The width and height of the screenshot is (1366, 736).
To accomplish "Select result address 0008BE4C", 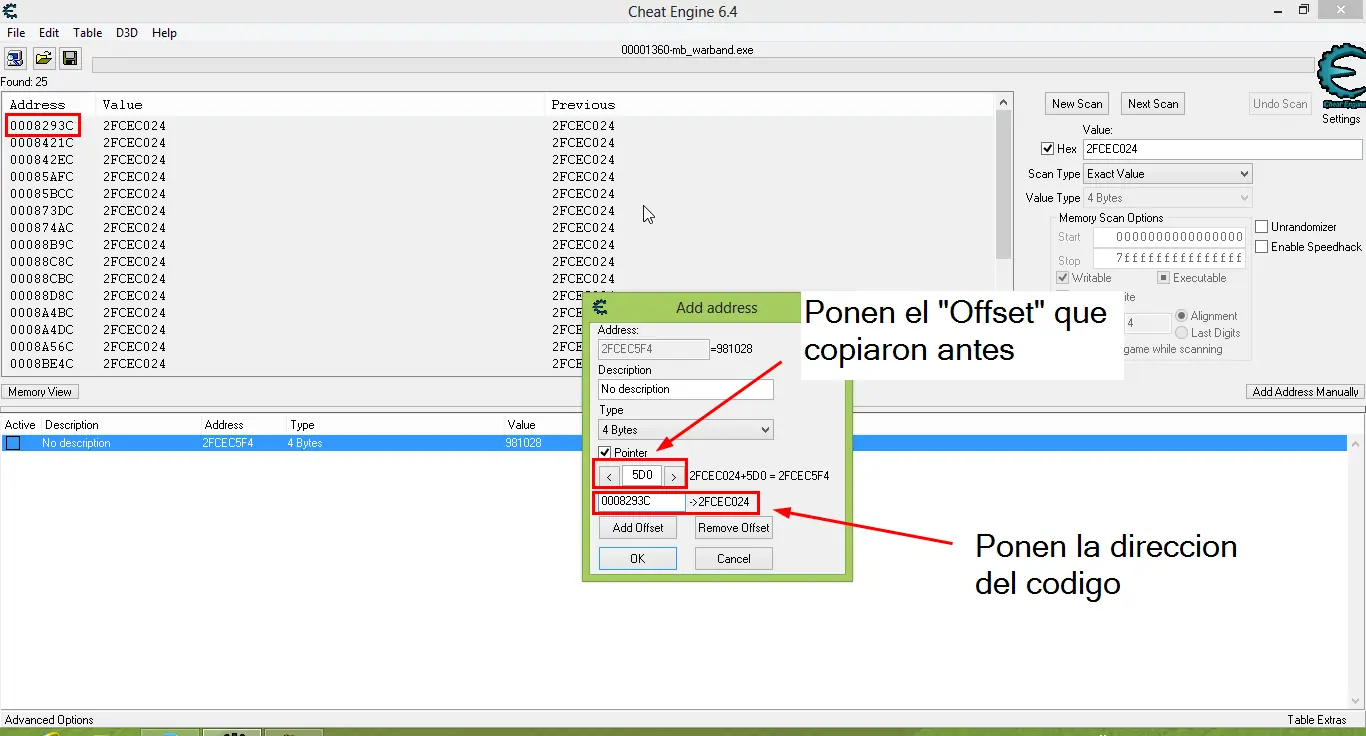I will click(42, 364).
